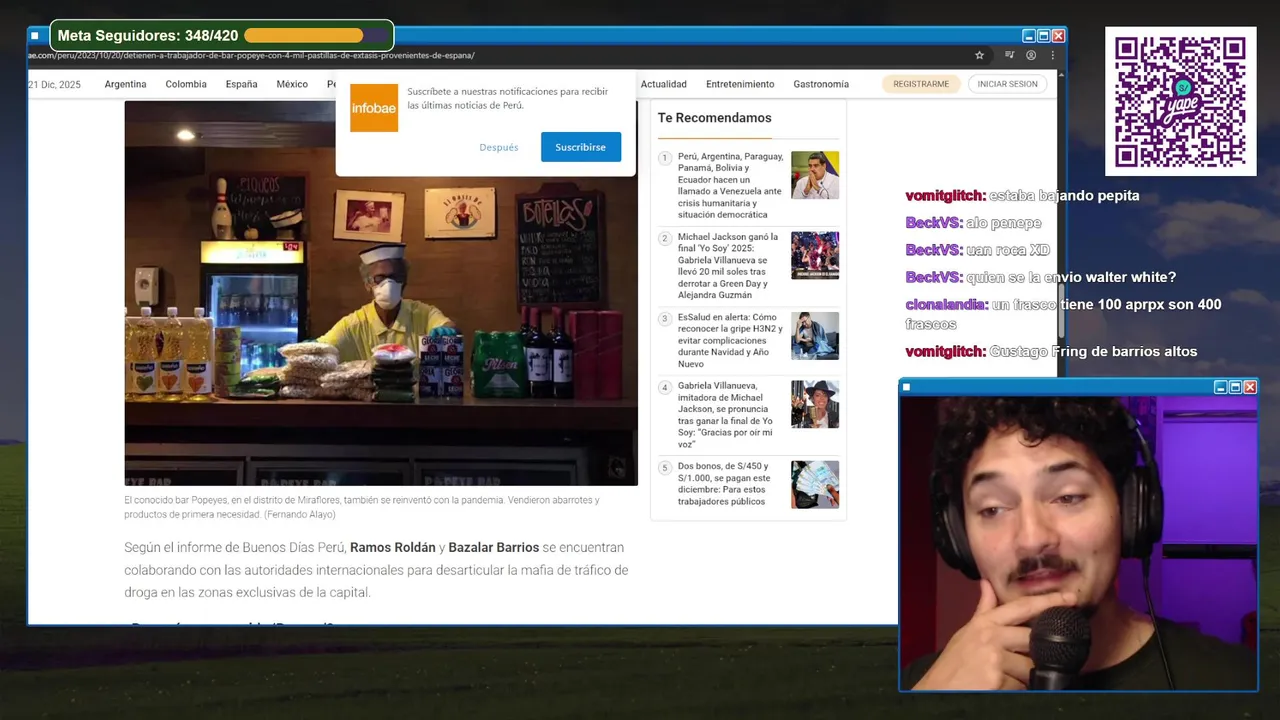Open the Entretenimiento section

coord(740,84)
